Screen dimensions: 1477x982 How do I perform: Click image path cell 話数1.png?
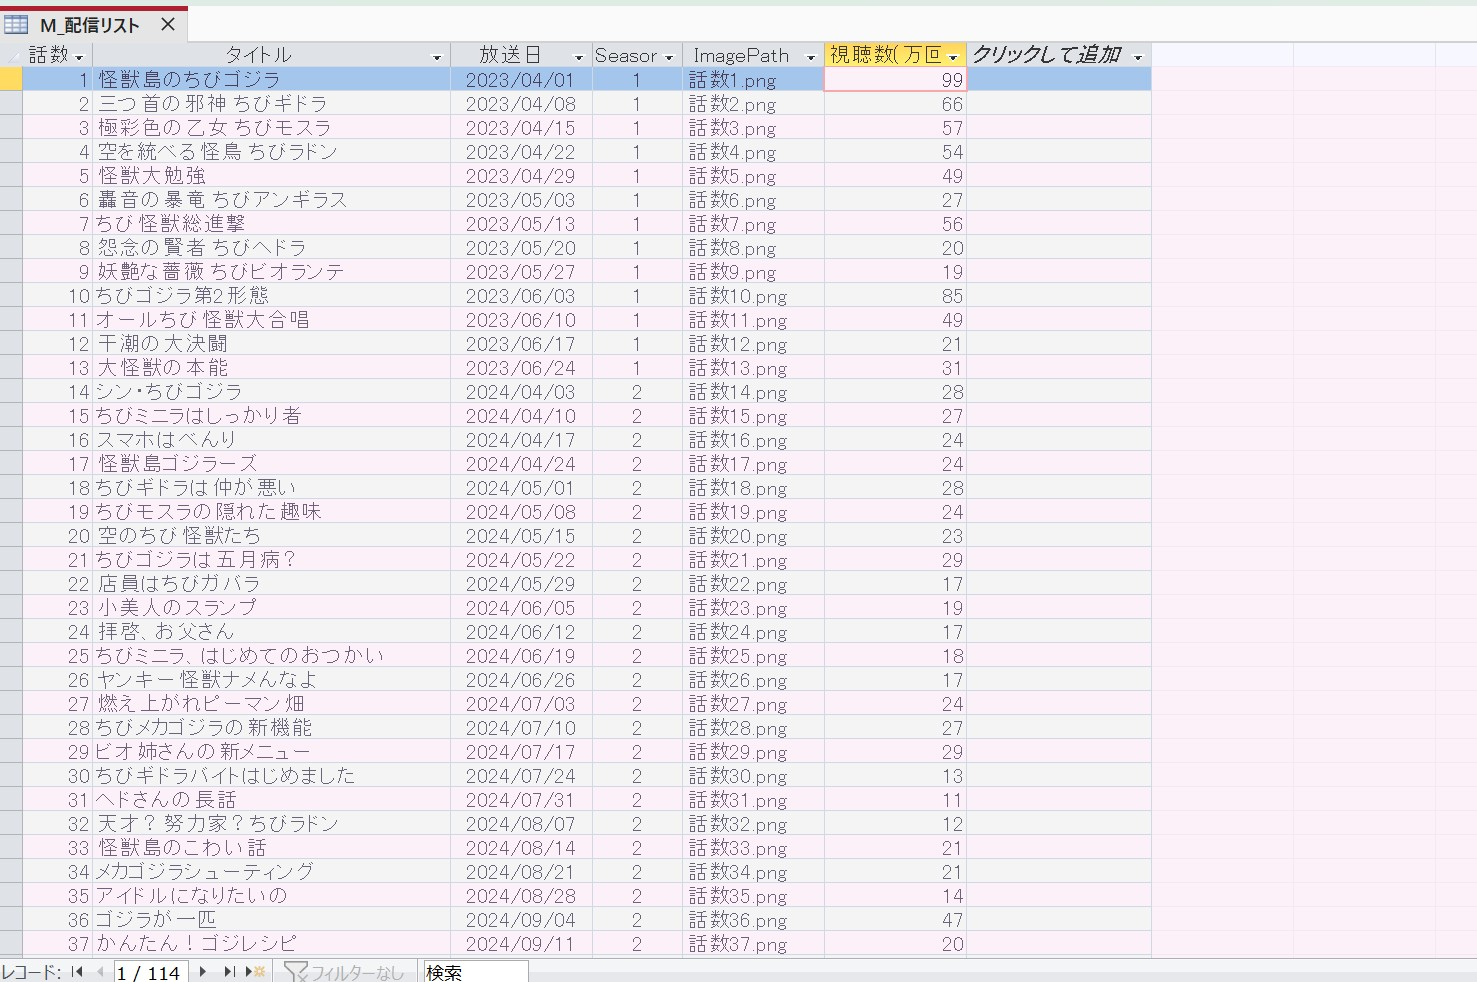tap(754, 79)
